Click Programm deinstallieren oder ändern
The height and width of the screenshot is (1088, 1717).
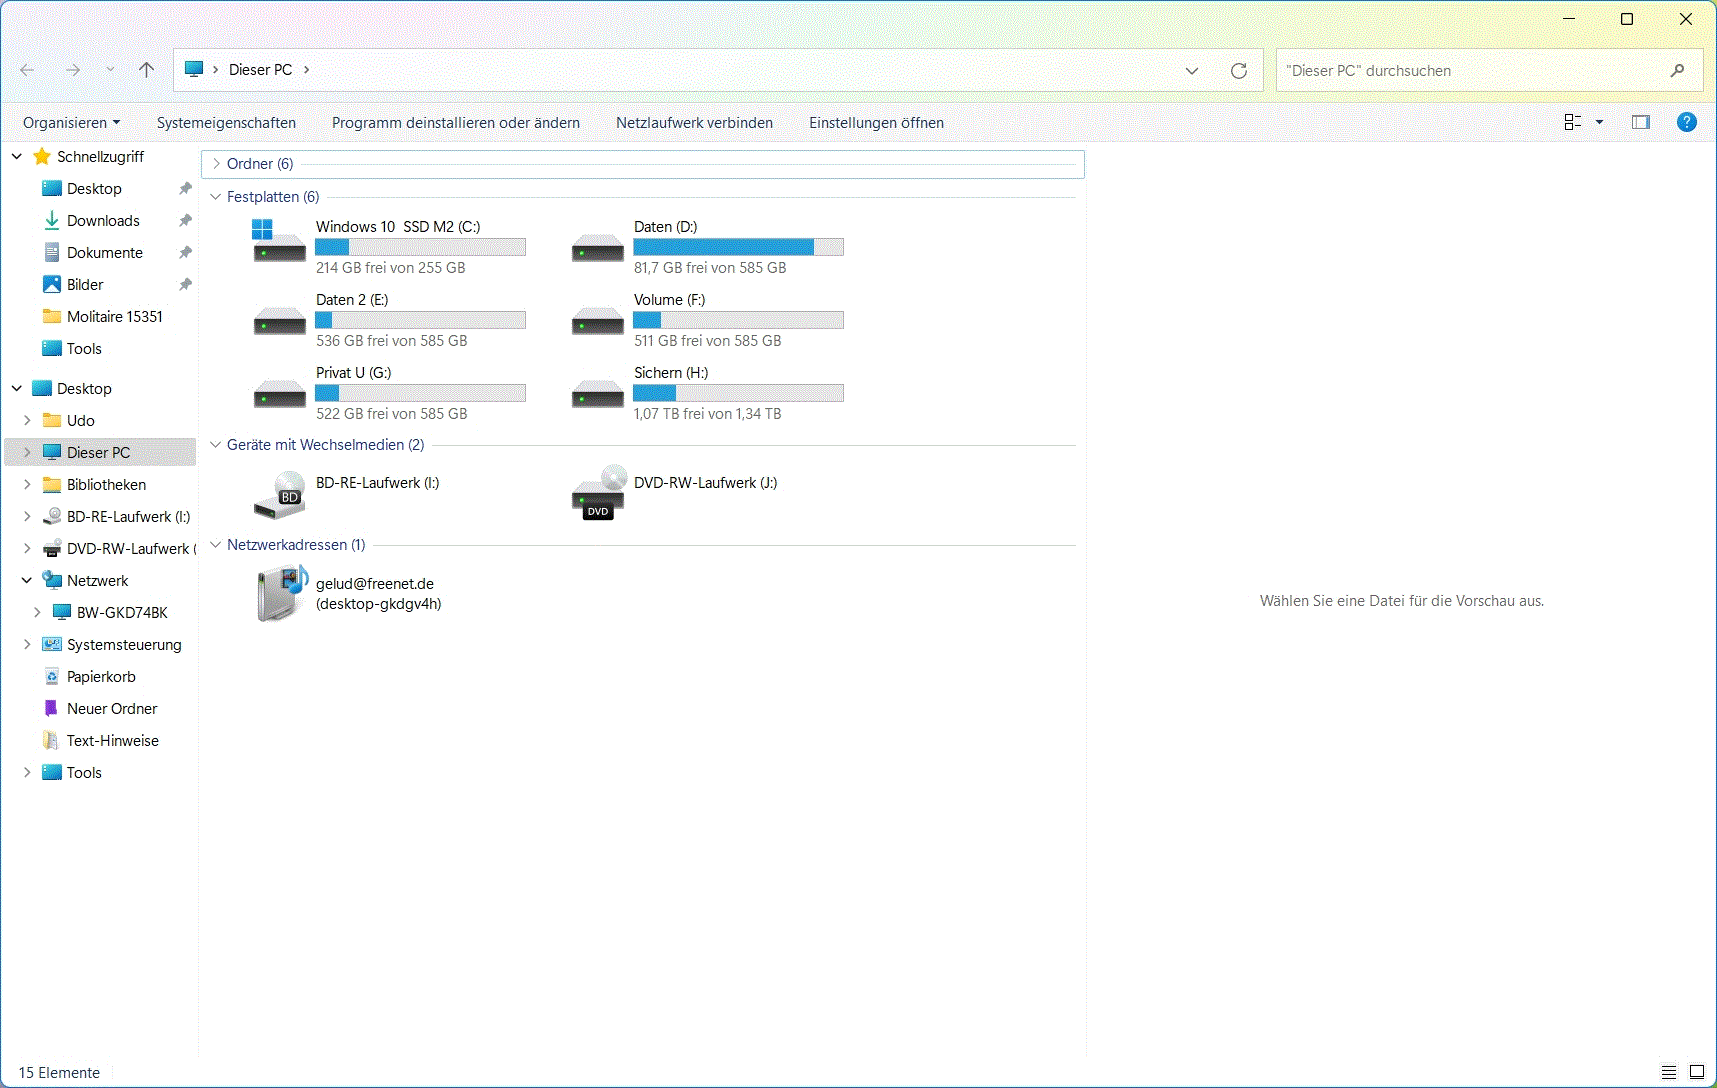[x=455, y=123]
